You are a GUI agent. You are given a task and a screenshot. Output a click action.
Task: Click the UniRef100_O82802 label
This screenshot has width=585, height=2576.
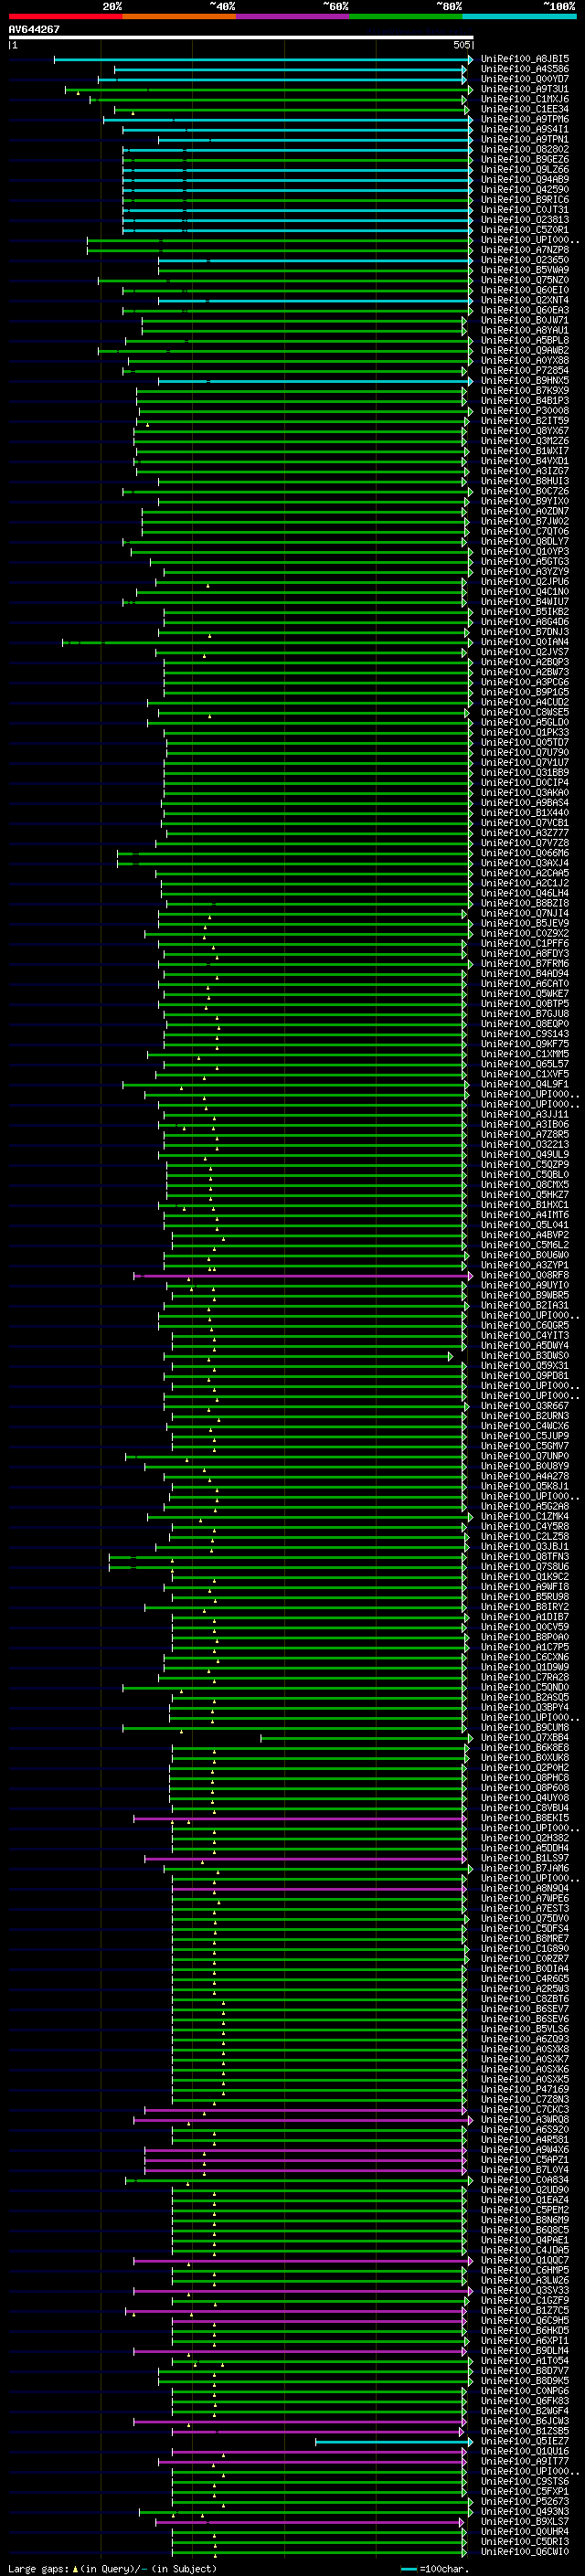(x=525, y=149)
